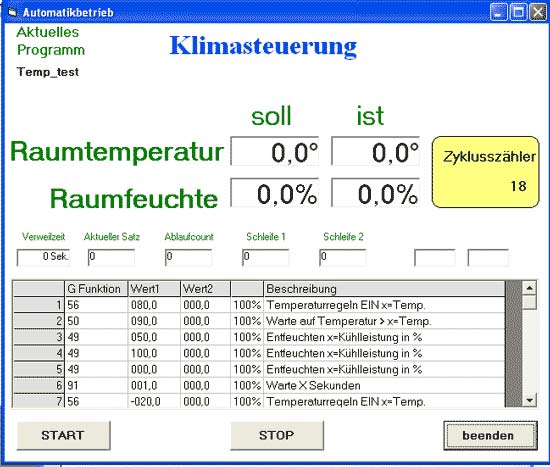Select row header 1 in the table
This screenshot has height=467, width=550.
[39, 305]
